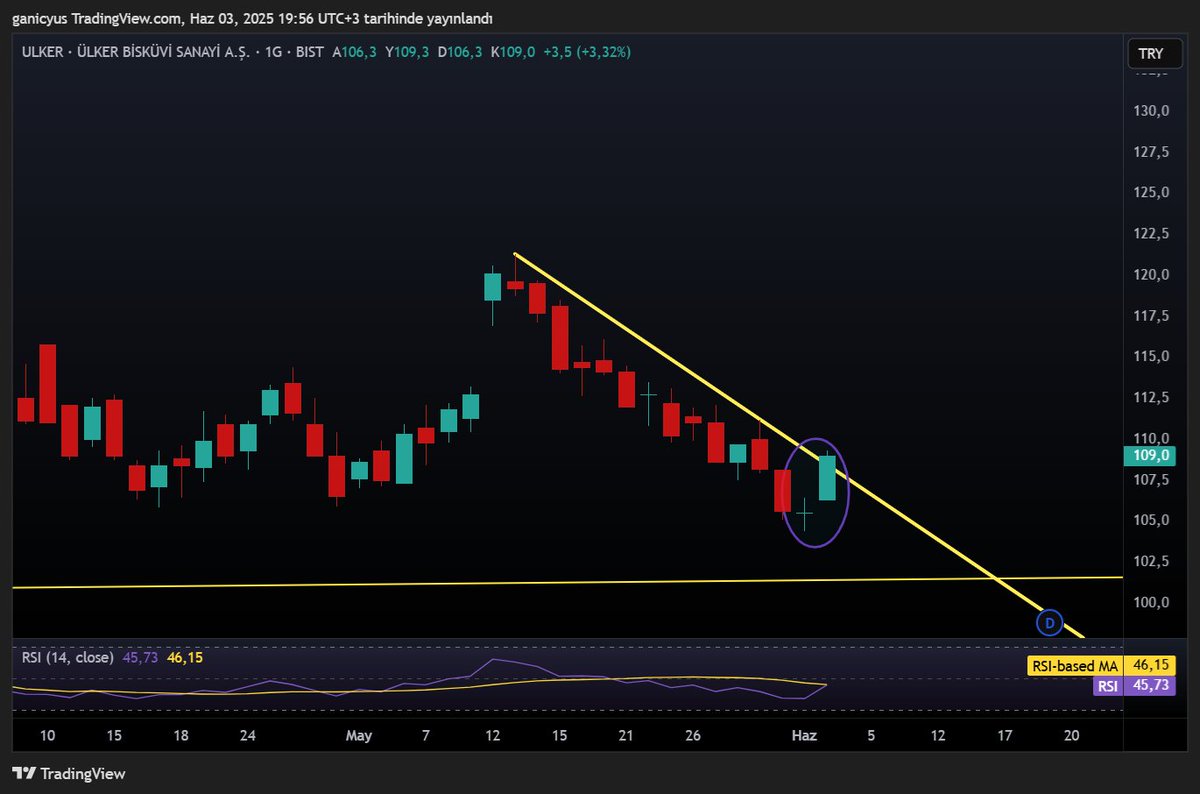The height and width of the screenshot is (794, 1200).
Task: Click the May label on time axis
Action: click(359, 736)
